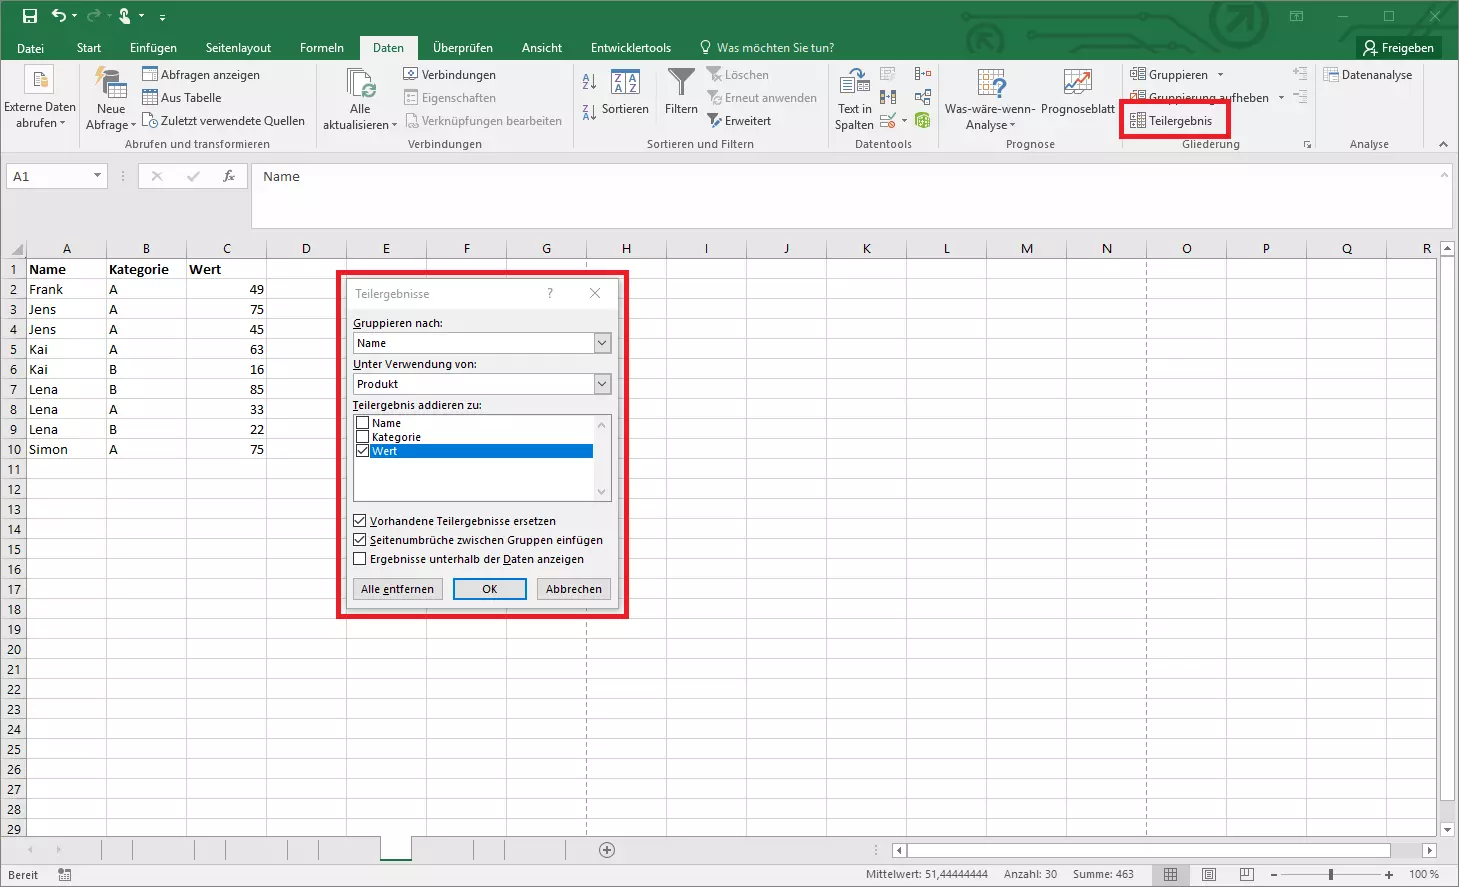Click the zoom slider handle

1331,874
